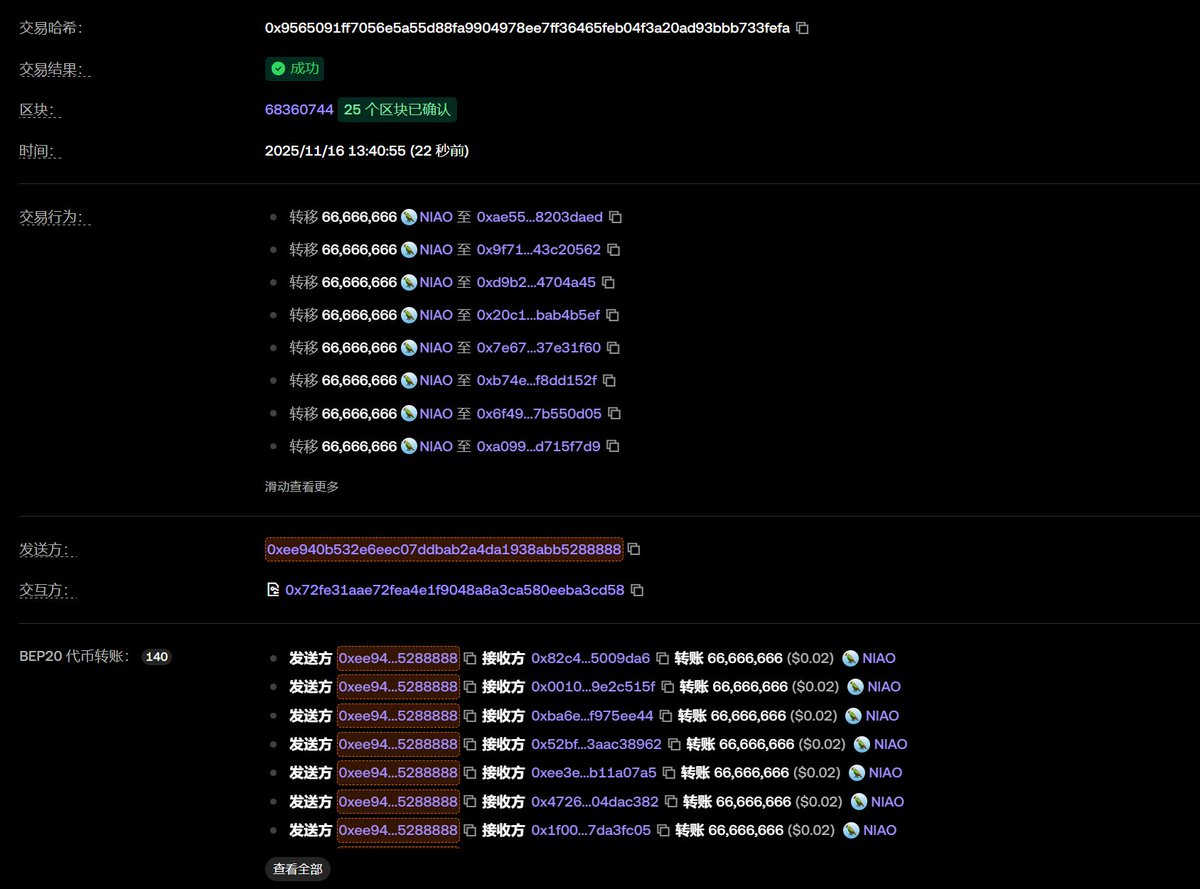This screenshot has height=889, width=1200.
Task: Open address 0xa099...d715f7d9
Action: click(539, 446)
